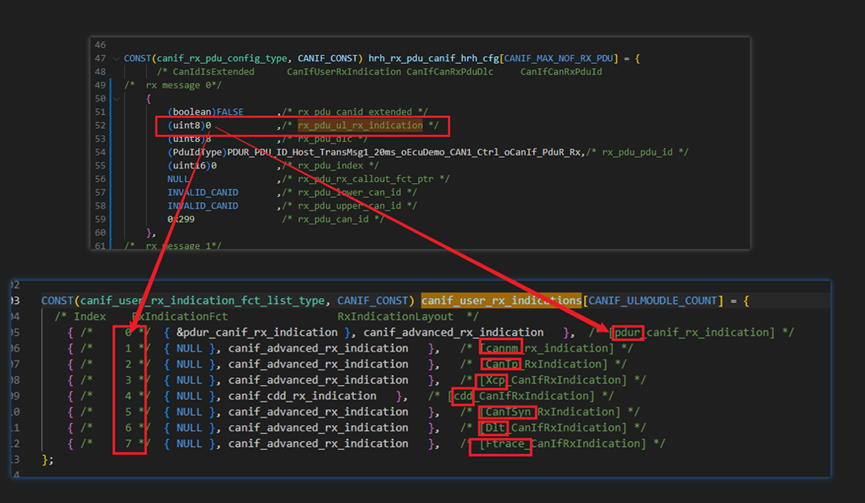Click line number 59 in the gutter

tap(100, 220)
